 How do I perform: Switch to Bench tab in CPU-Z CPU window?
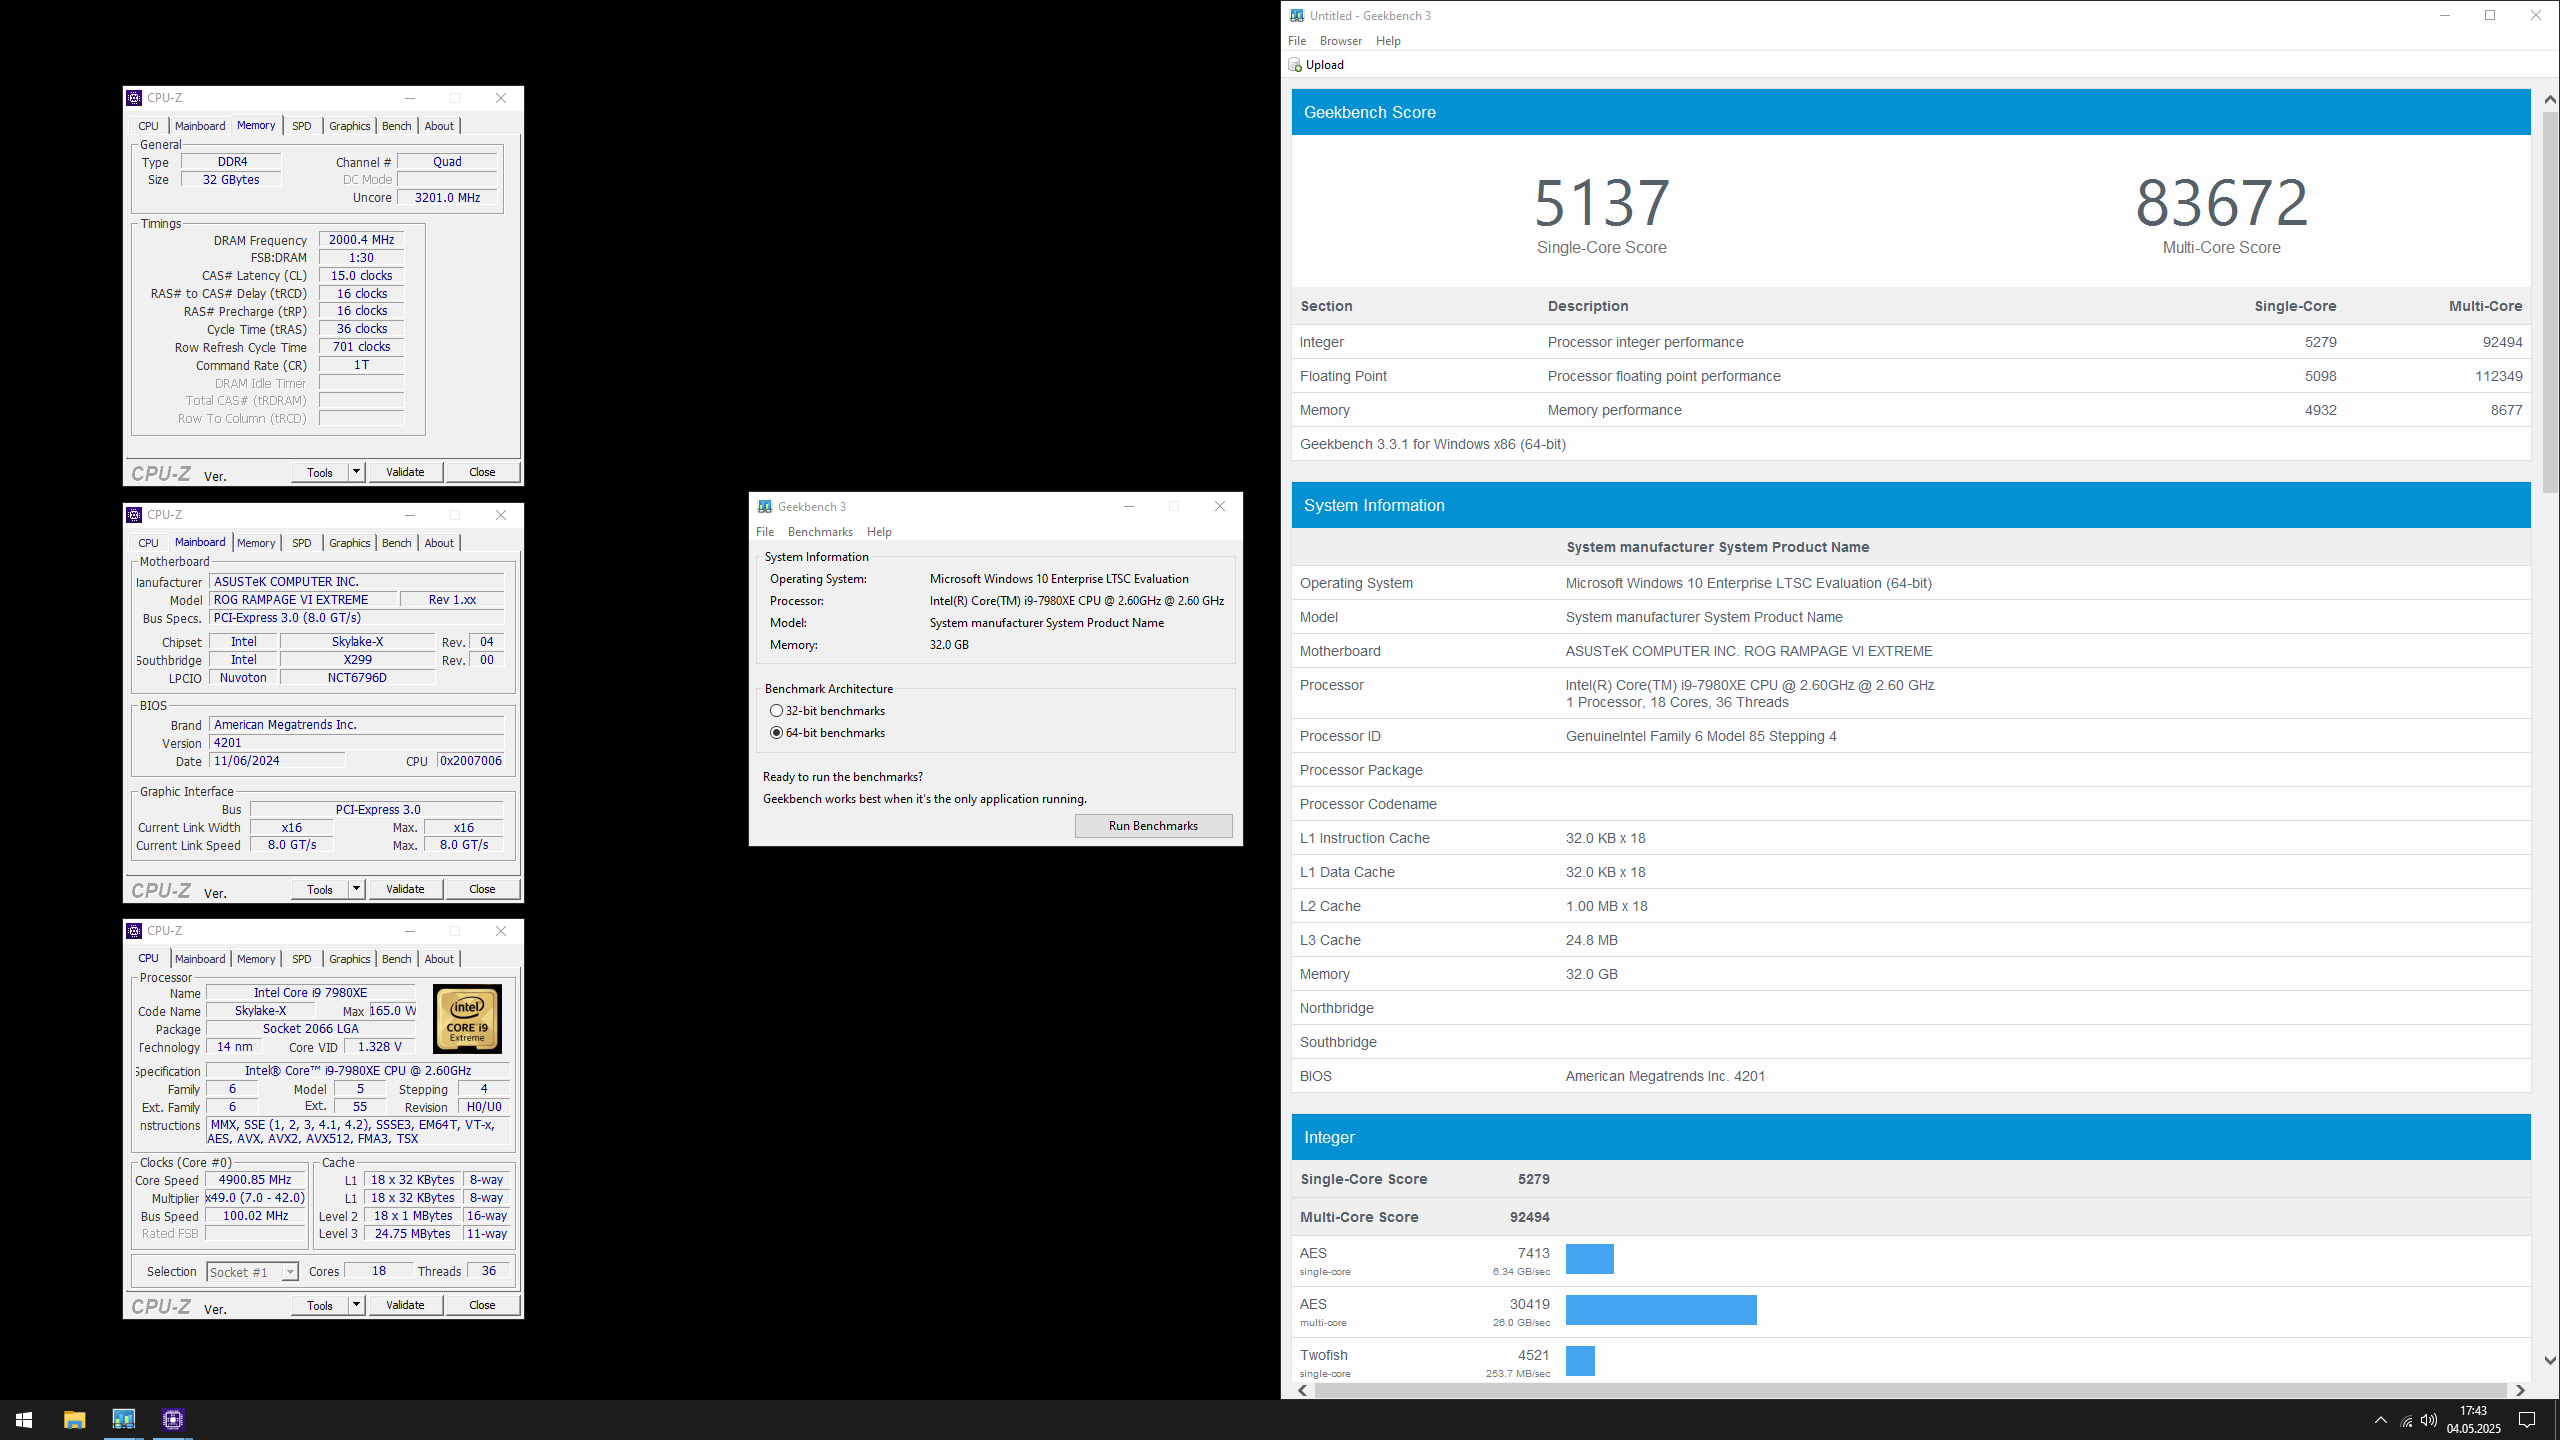396,959
